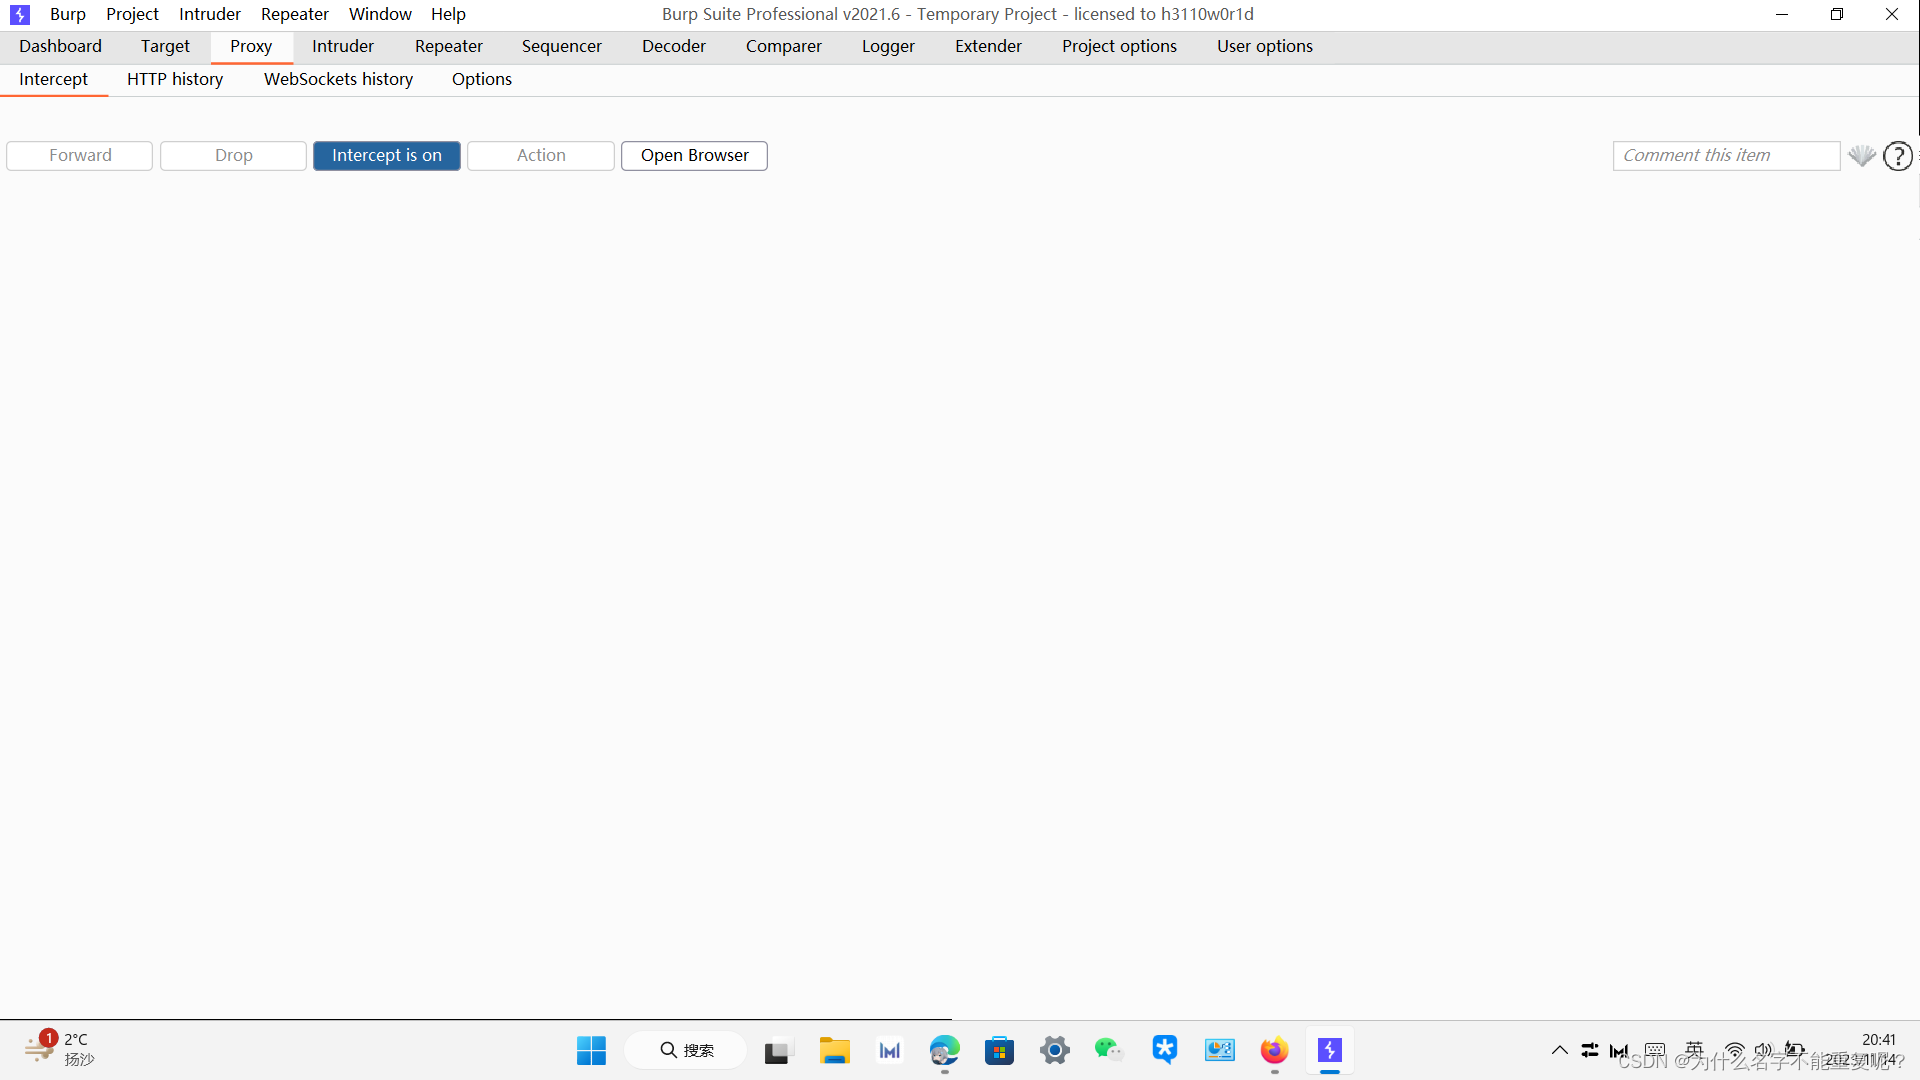Open WeChat from the taskbar
The height and width of the screenshot is (1080, 1920).
[1109, 1051]
